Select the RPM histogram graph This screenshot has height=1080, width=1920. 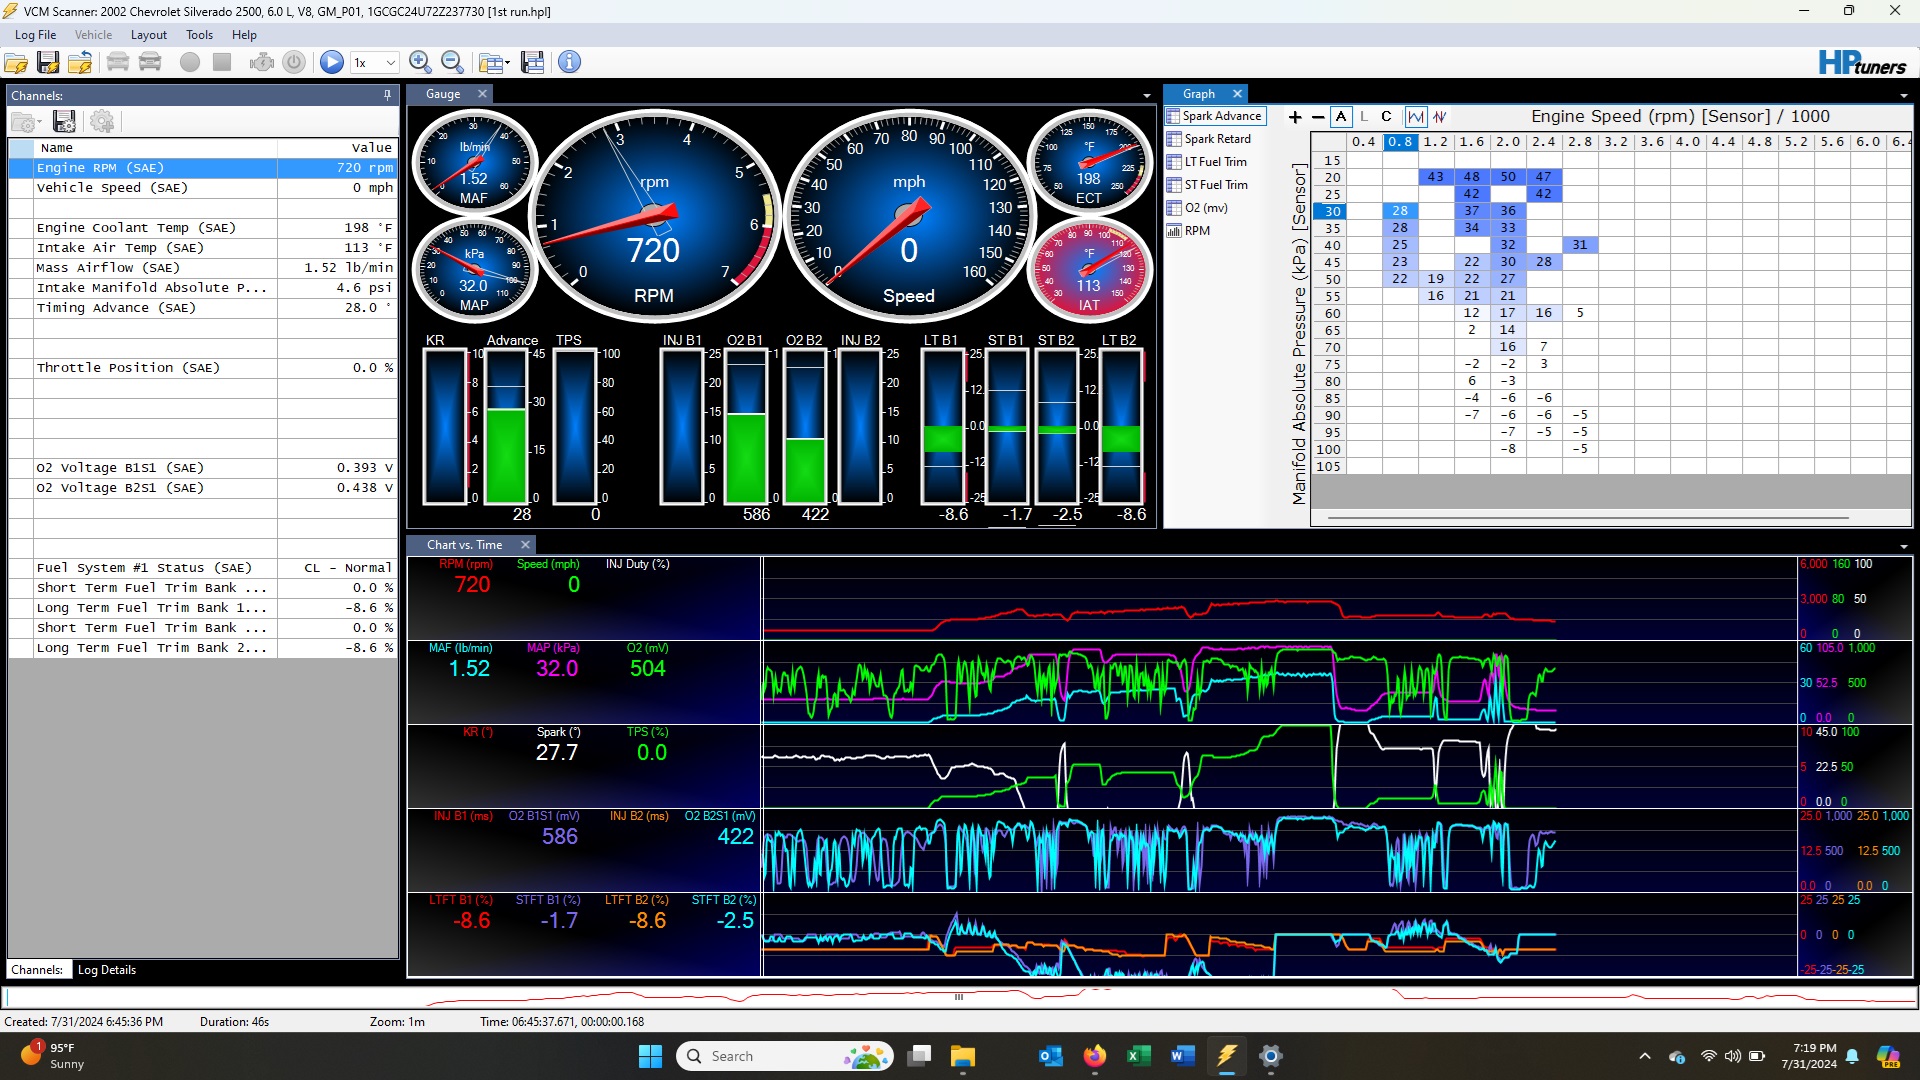tap(1189, 231)
